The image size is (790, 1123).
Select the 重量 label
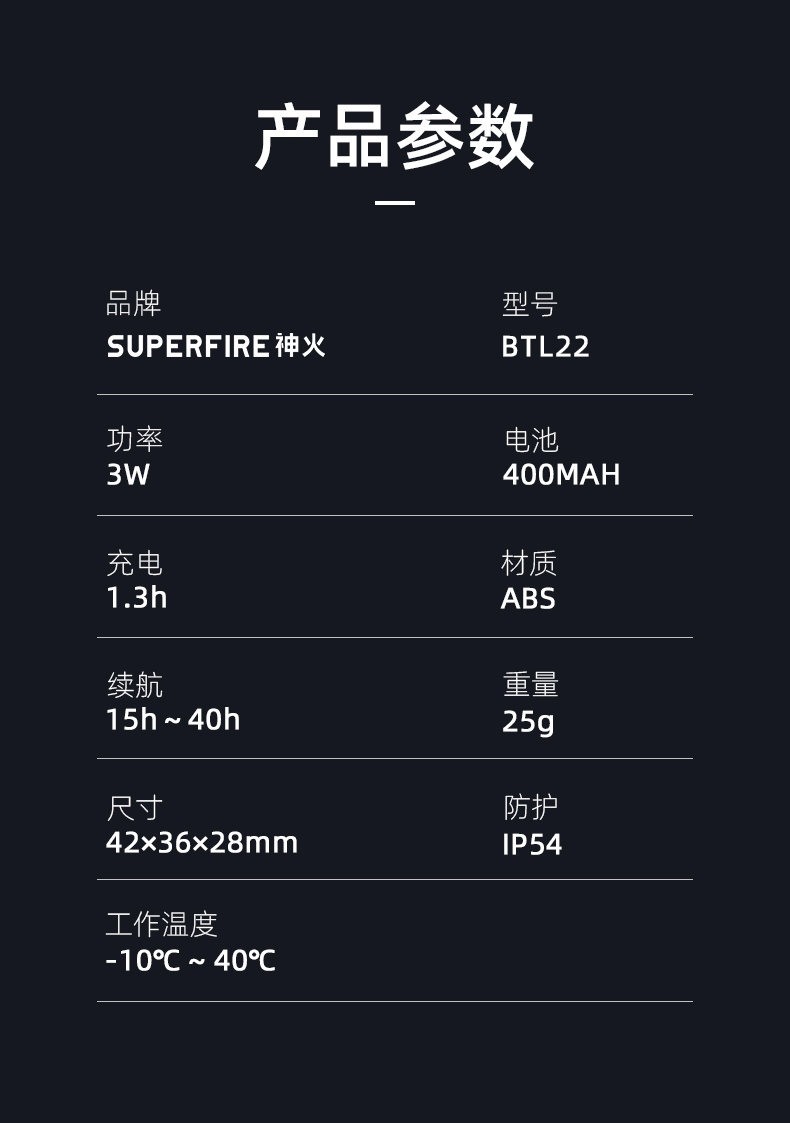coord(531,685)
